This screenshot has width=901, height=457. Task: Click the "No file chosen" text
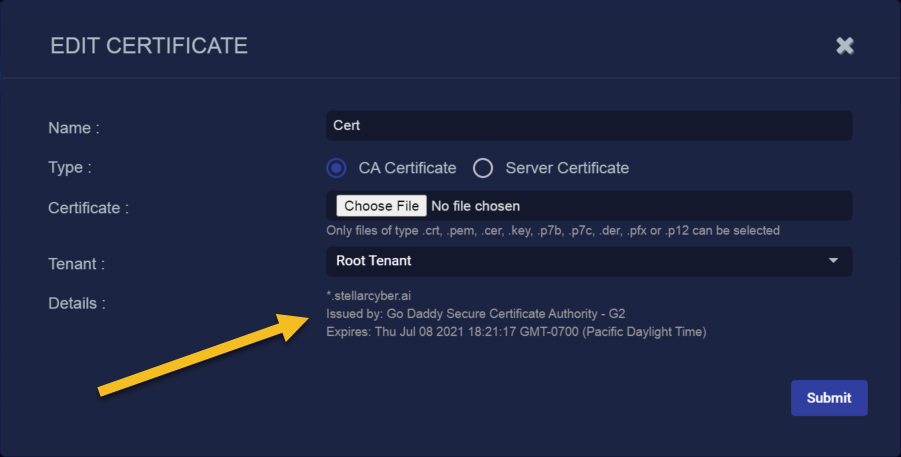[x=475, y=206]
